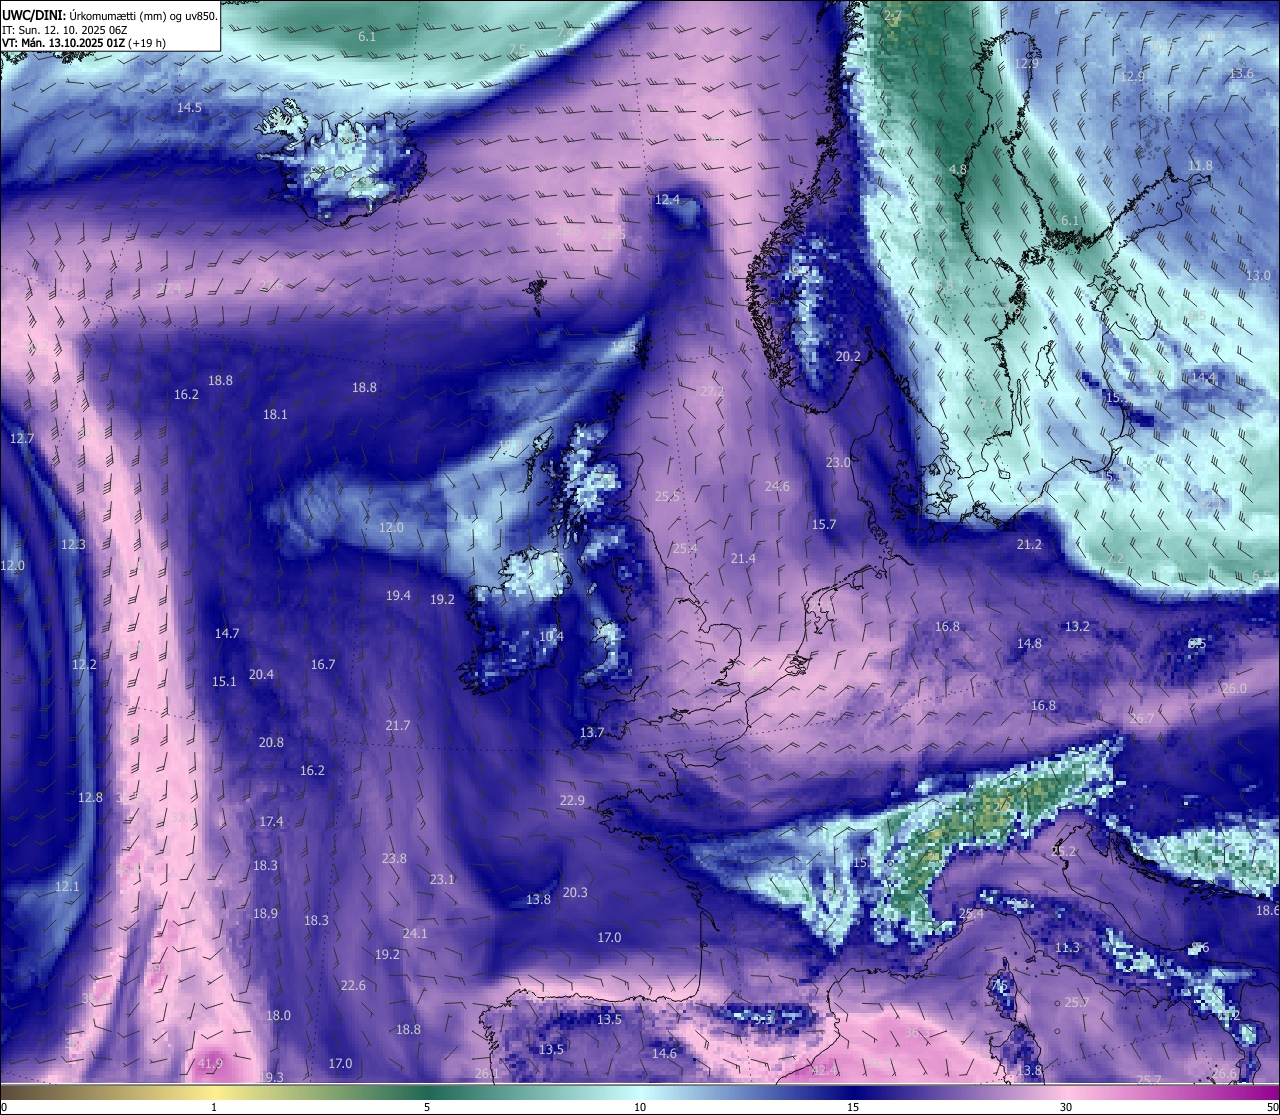The width and height of the screenshot is (1280, 1115).
Task: Click the 4.8 value over Sweden
Action: (957, 170)
